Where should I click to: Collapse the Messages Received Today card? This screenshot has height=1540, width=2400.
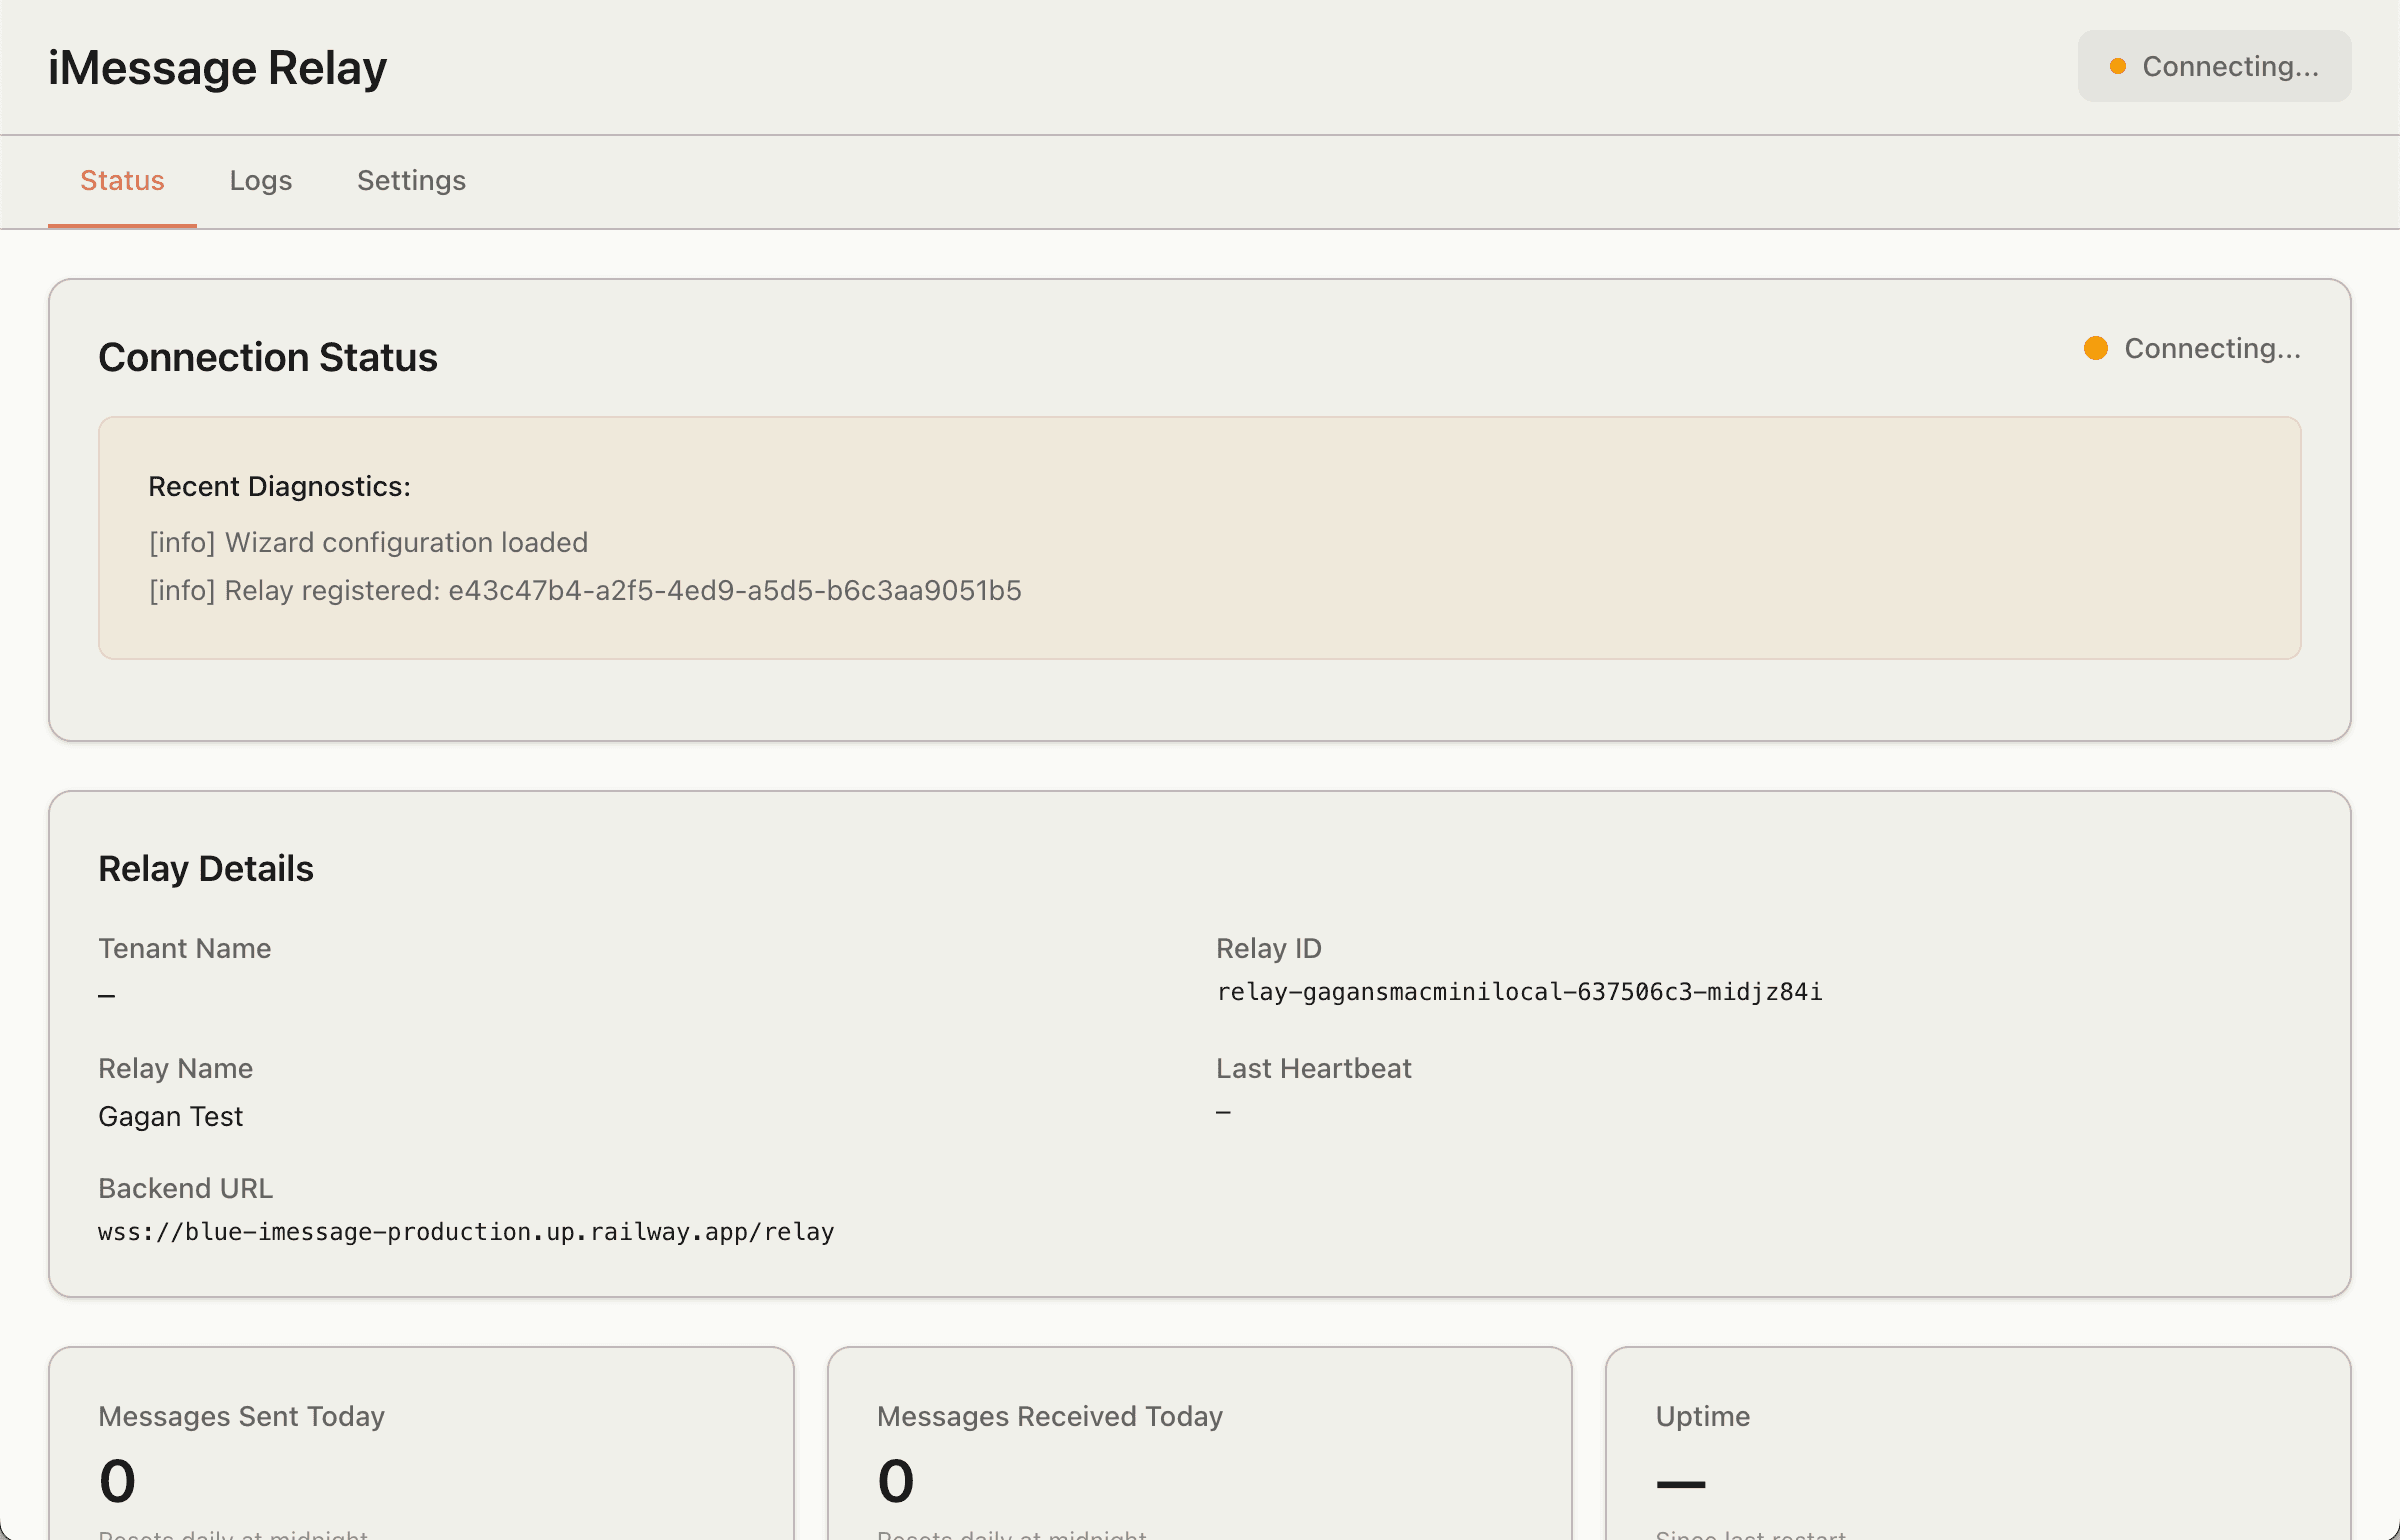1049,1416
